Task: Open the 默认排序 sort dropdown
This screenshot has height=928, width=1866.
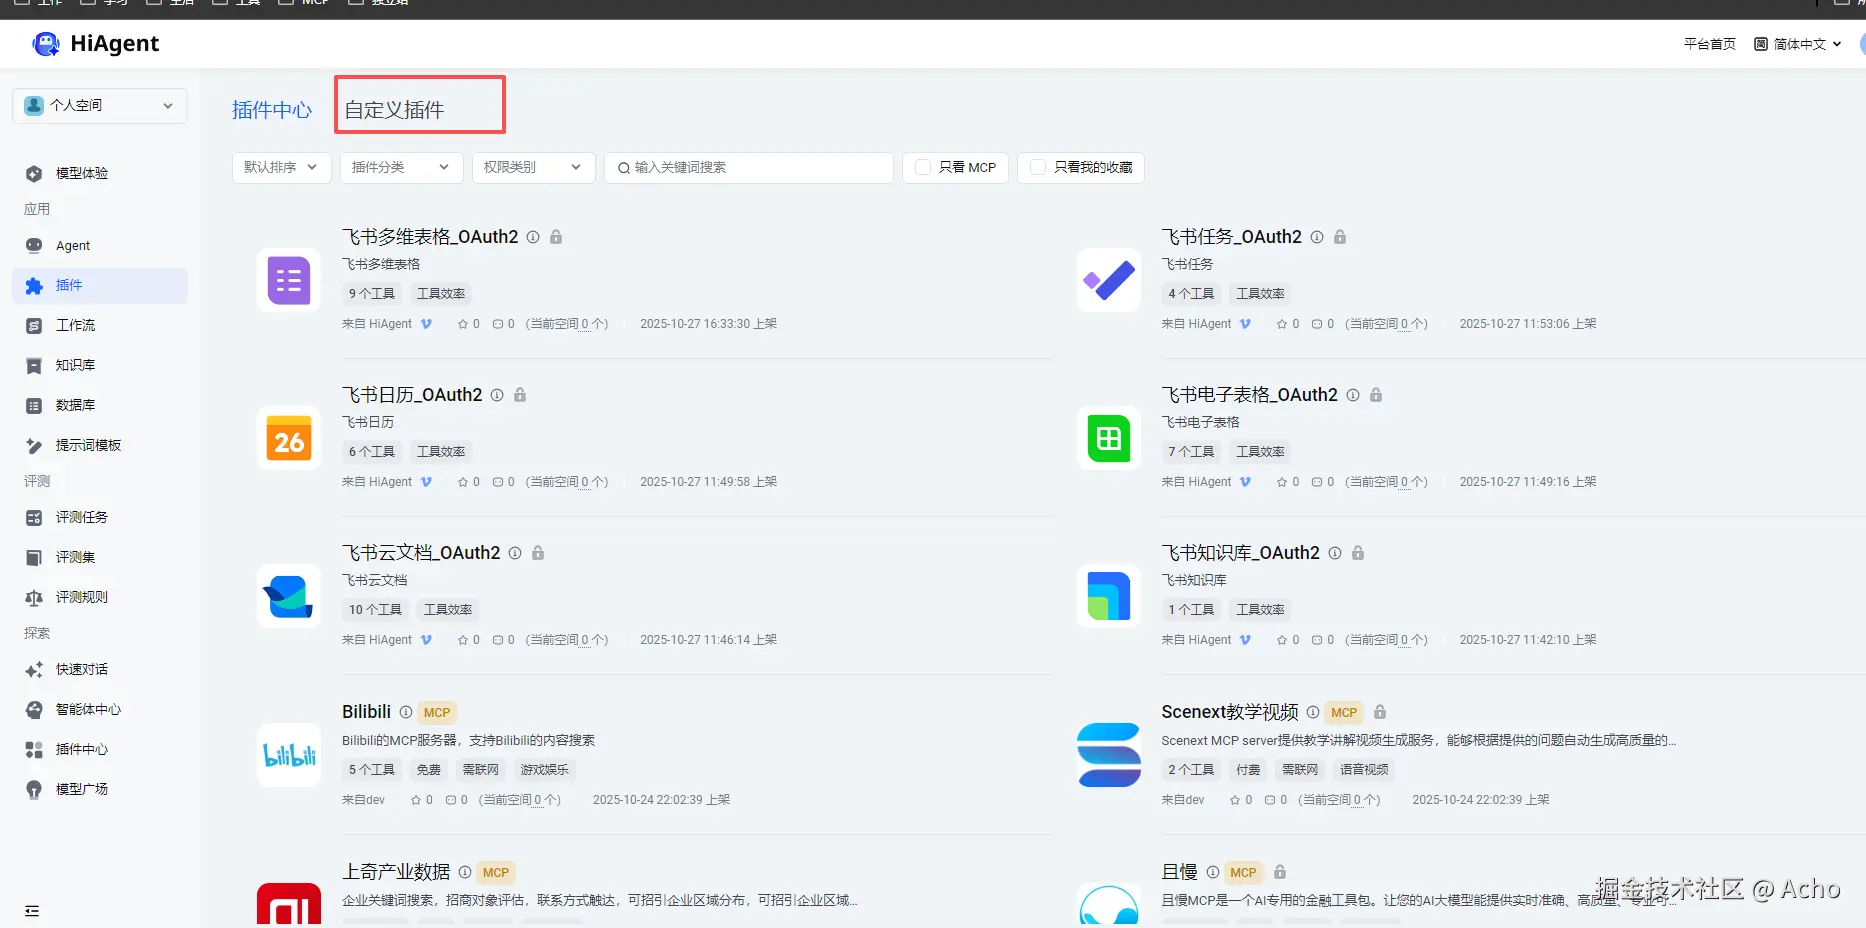Action: point(281,167)
